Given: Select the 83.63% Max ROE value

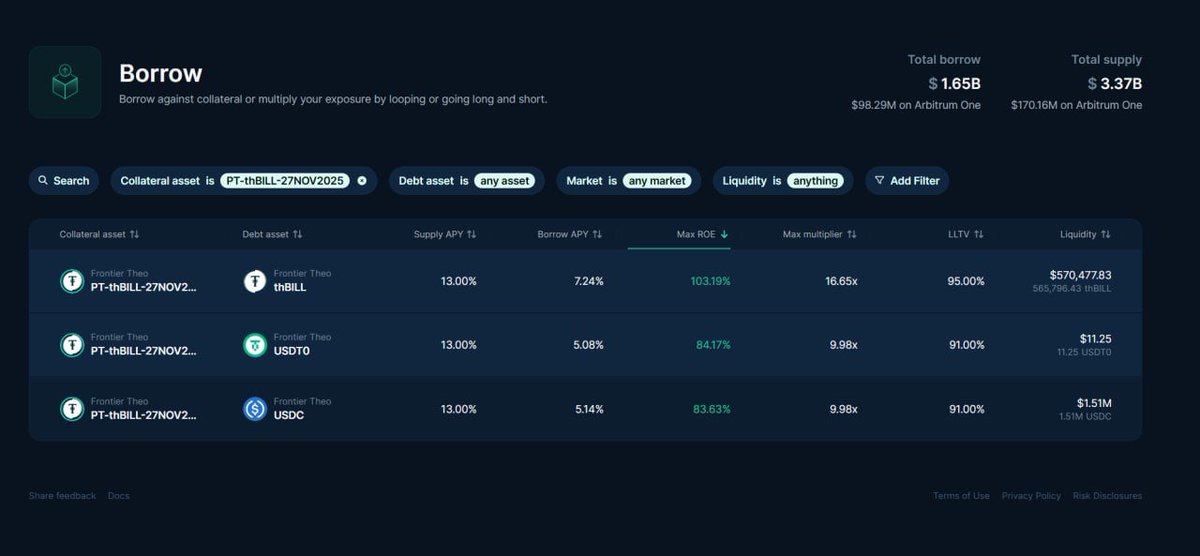Looking at the screenshot, I should pyautogui.click(x=712, y=409).
